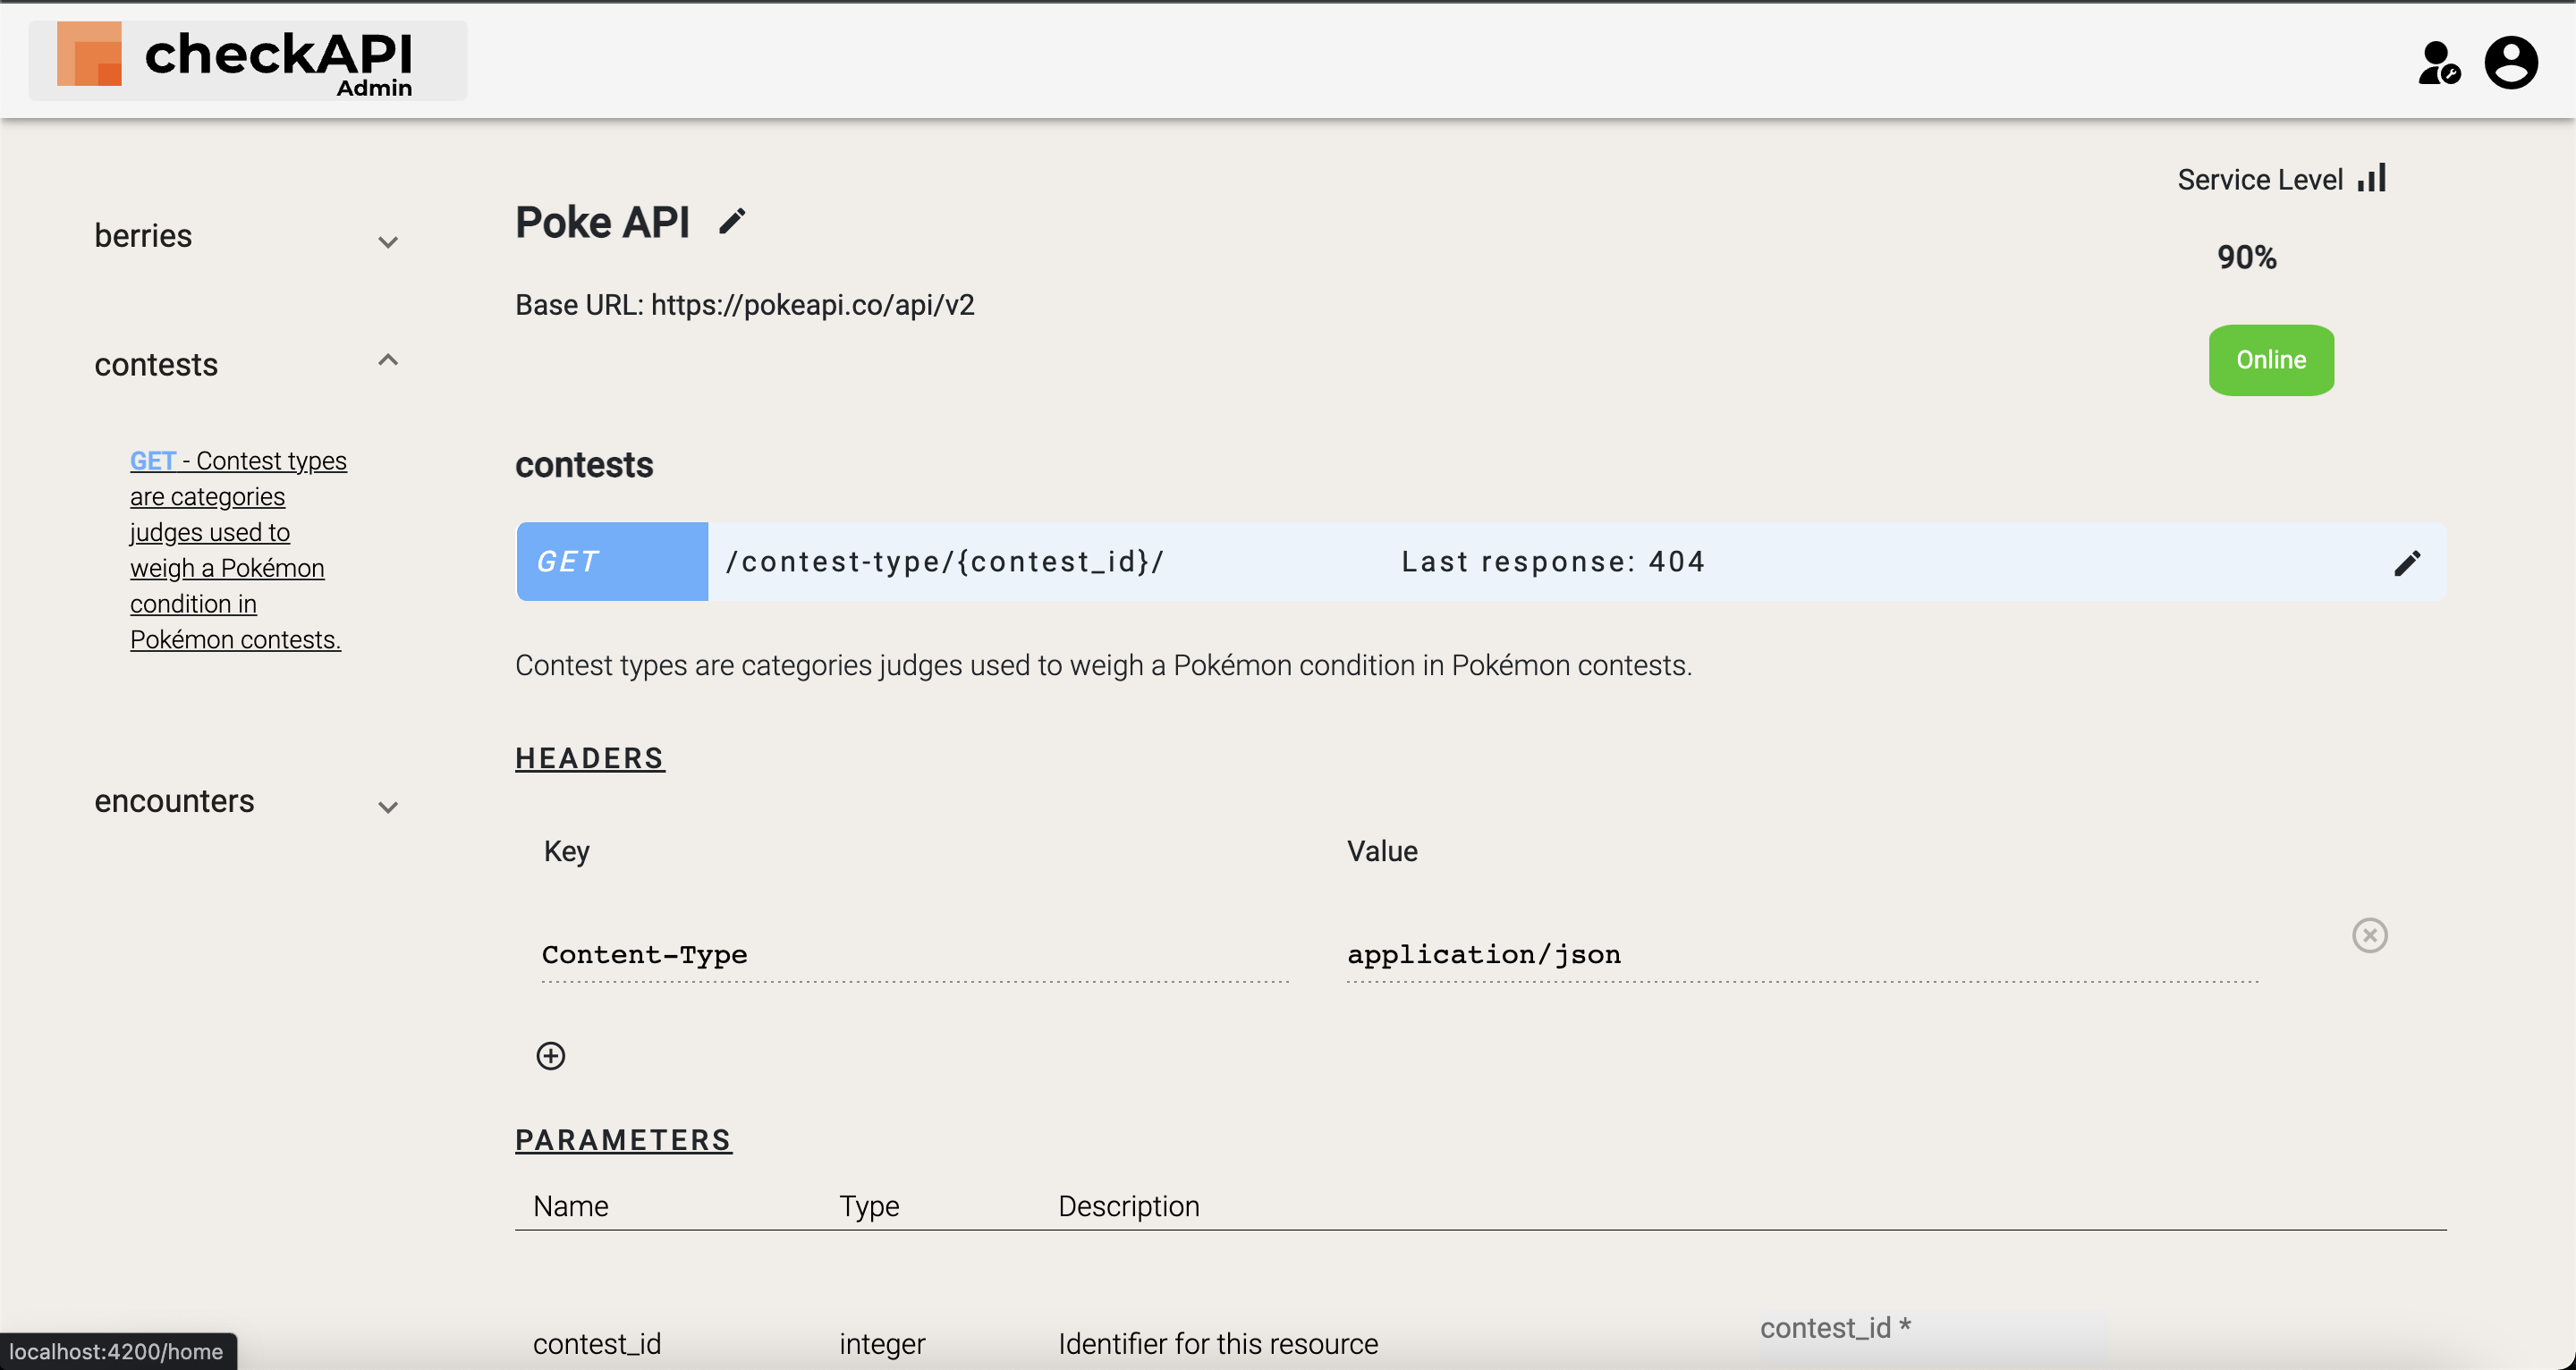Viewport: 2576px width, 1370px height.
Task: Click the Content-Type key field
Action: point(915,955)
